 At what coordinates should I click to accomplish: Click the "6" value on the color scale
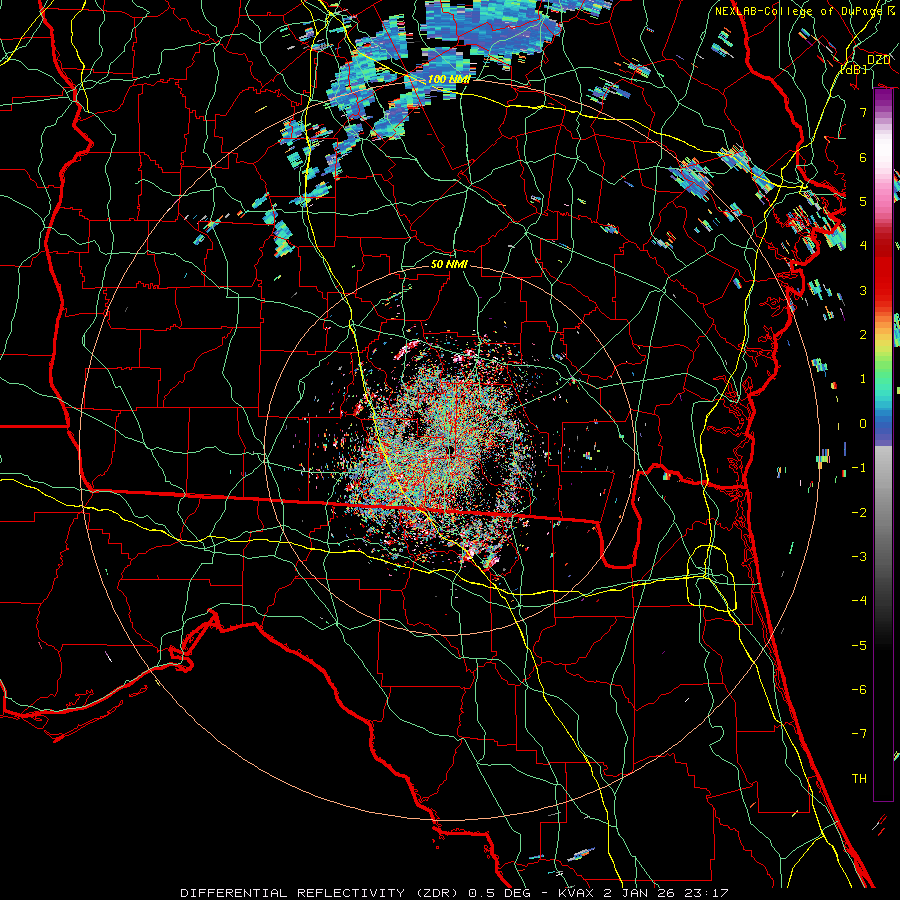[863, 157]
